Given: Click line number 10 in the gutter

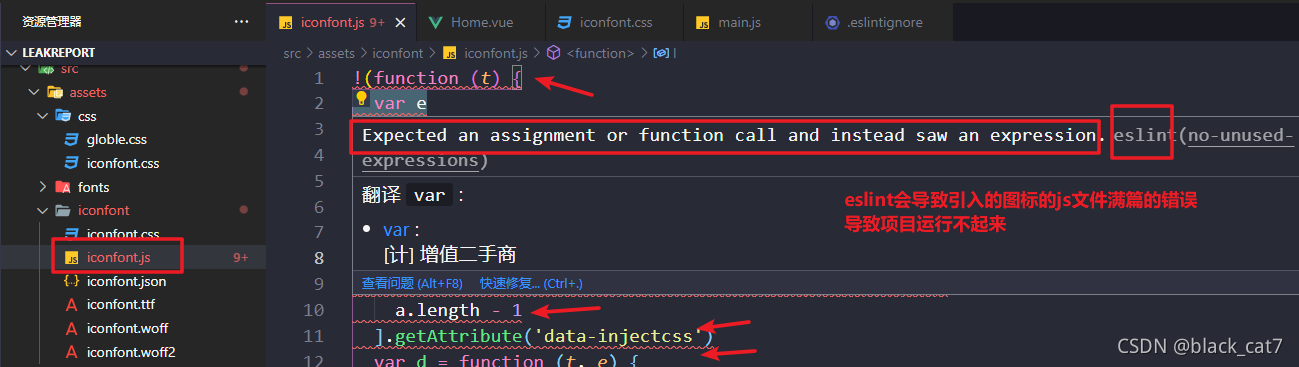Looking at the screenshot, I should [313, 311].
